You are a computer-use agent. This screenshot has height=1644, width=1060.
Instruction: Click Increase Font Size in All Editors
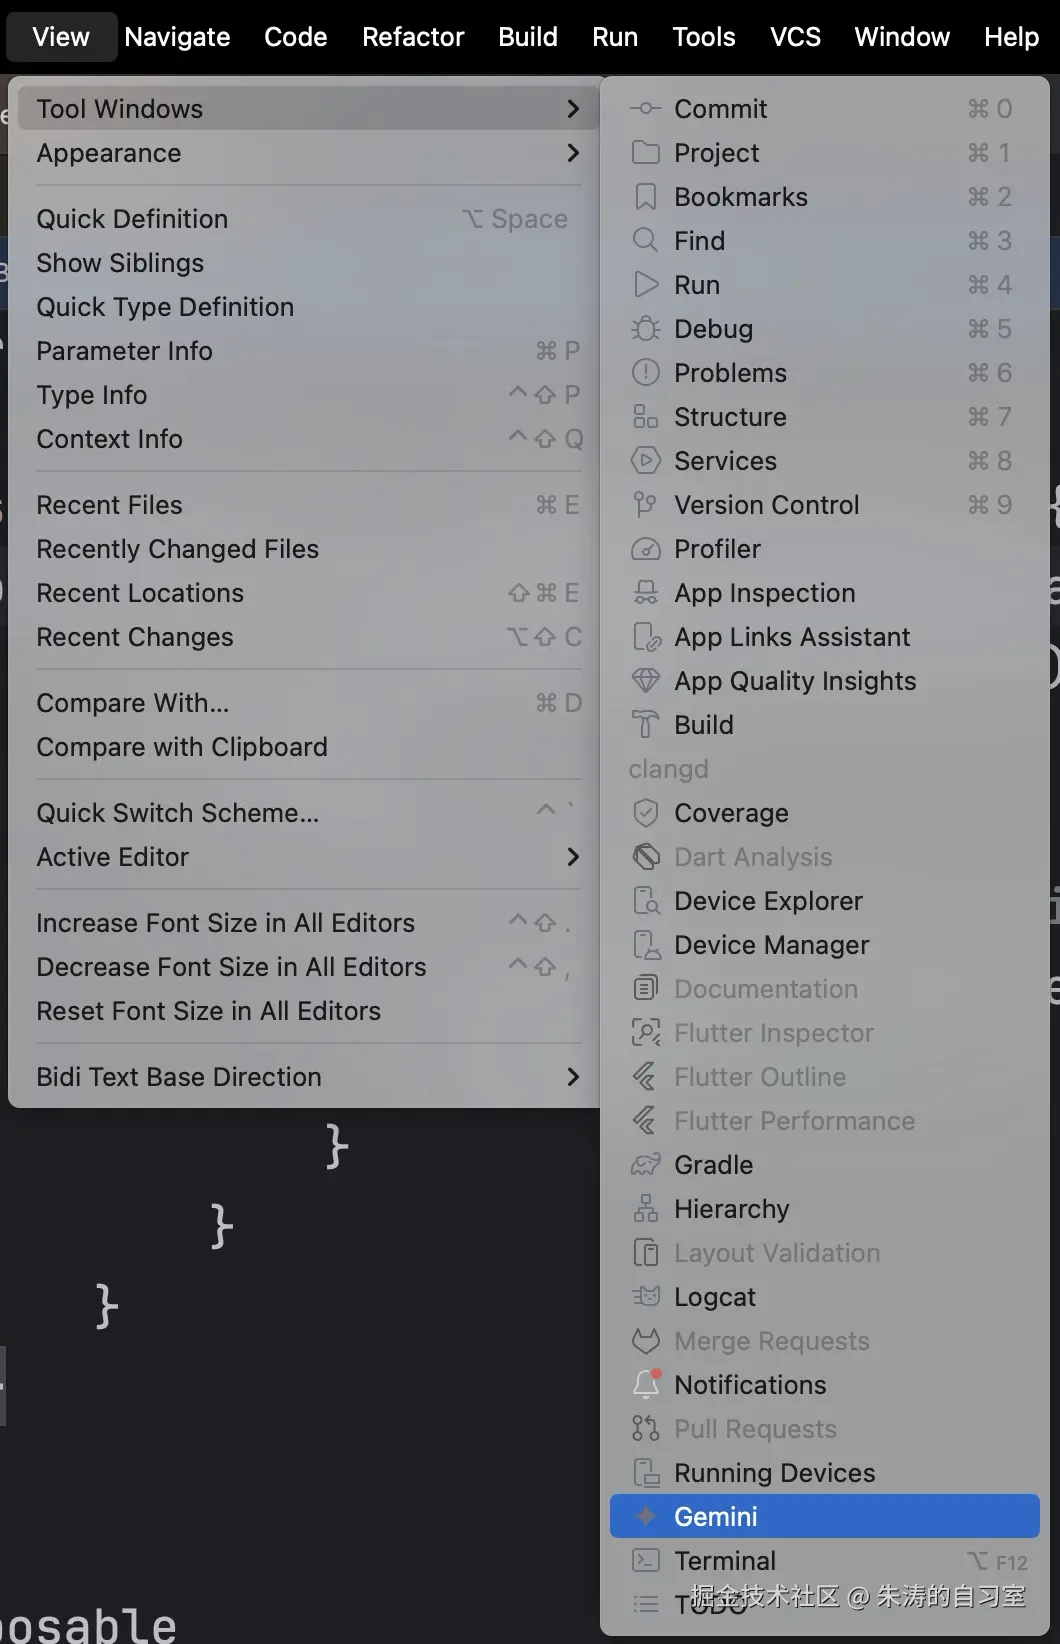click(225, 923)
